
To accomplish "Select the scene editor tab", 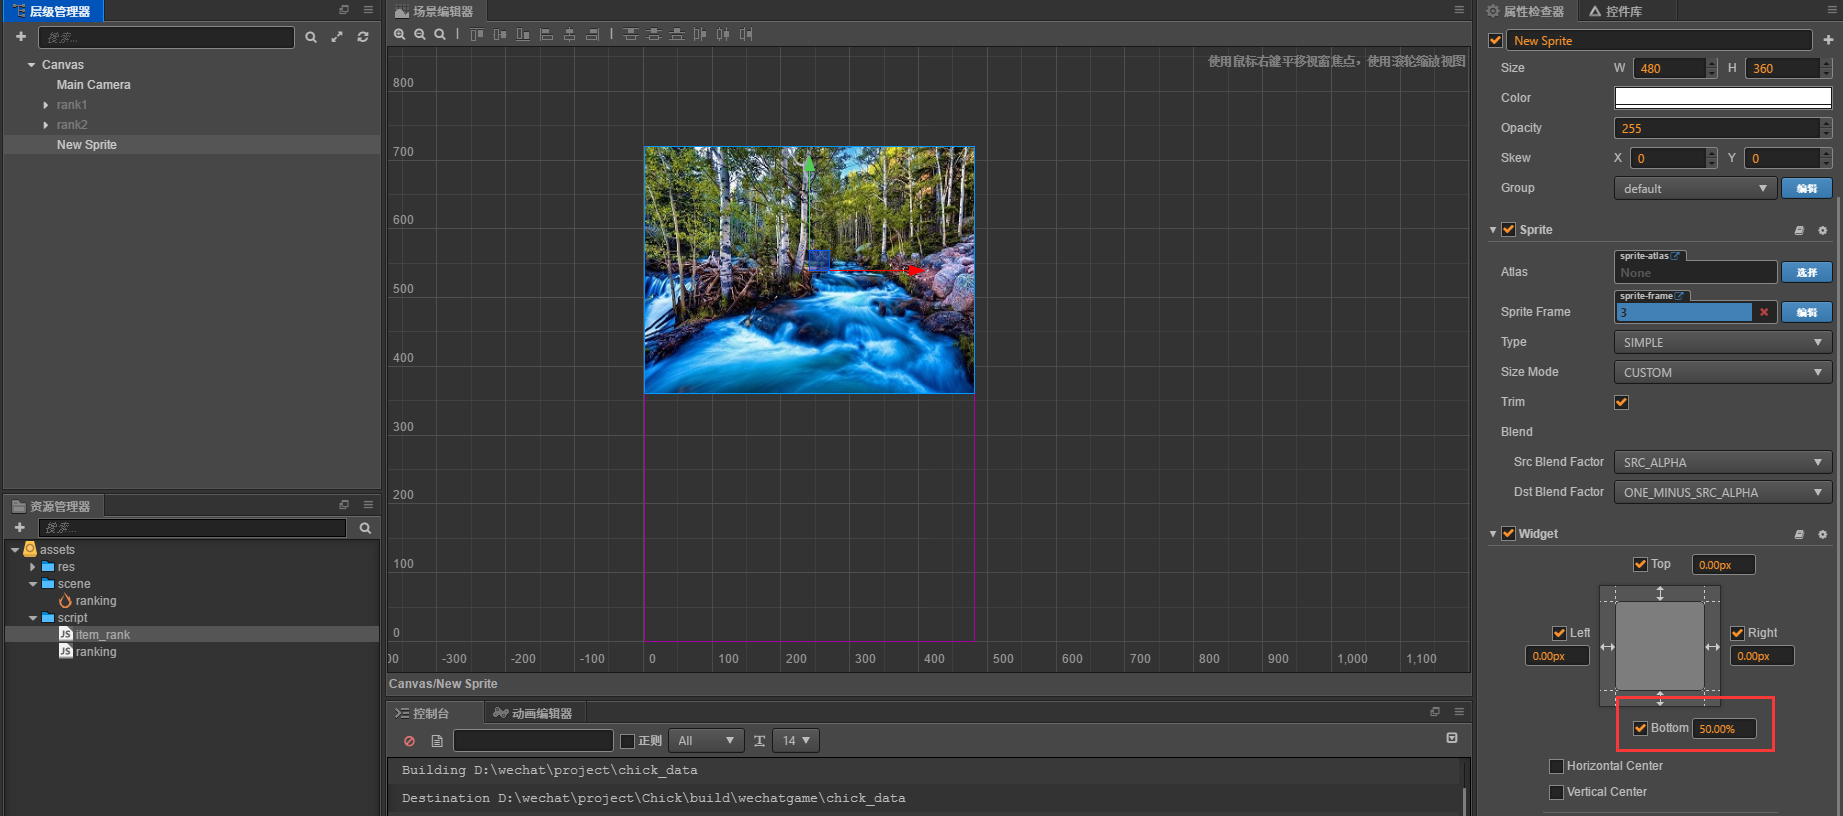I will tap(435, 11).
